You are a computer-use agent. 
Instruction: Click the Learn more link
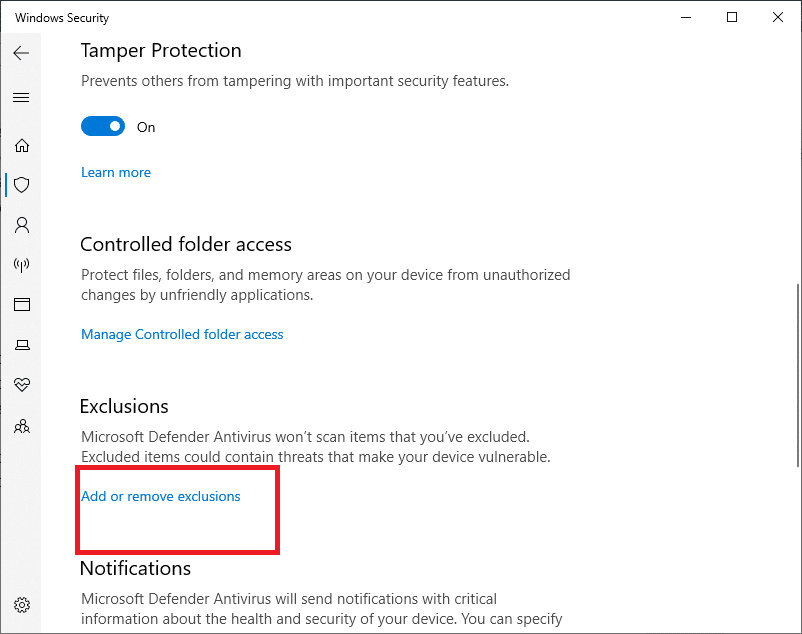click(x=116, y=173)
